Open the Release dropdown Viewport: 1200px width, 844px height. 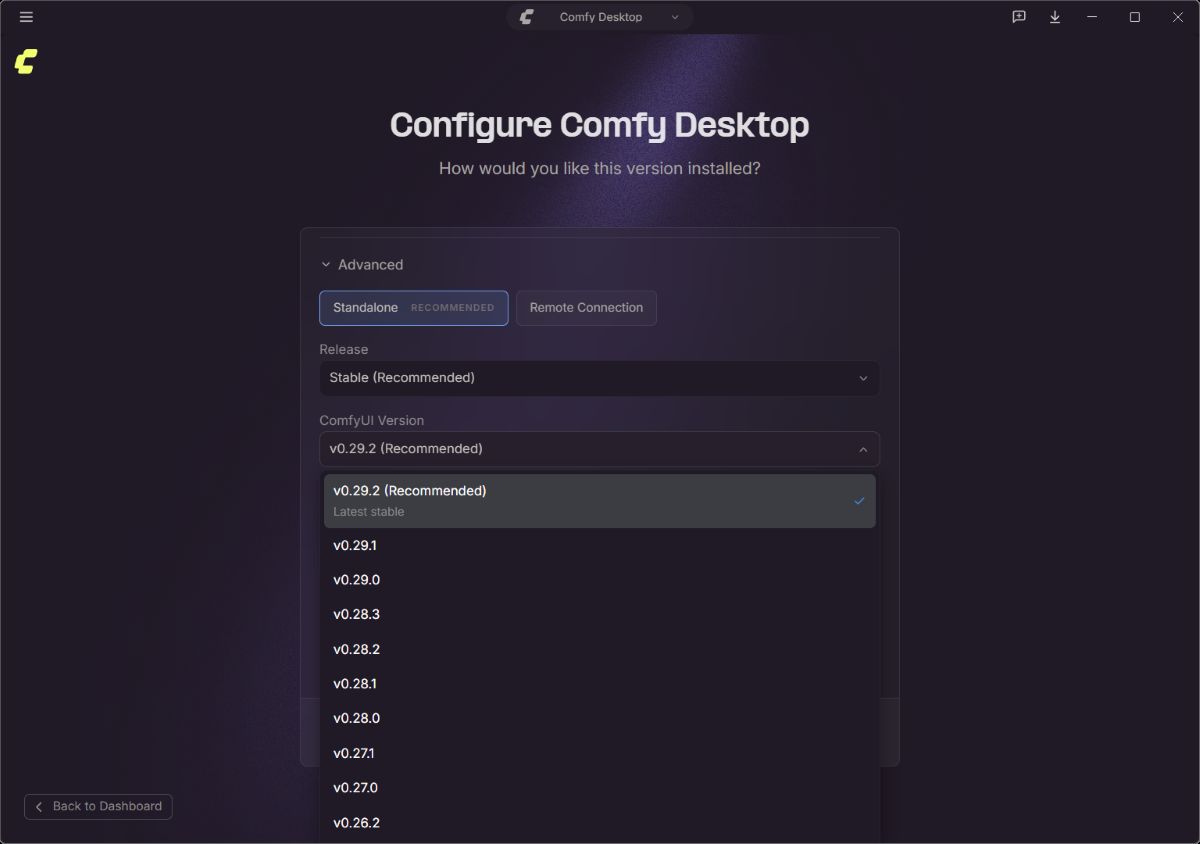[600, 378]
